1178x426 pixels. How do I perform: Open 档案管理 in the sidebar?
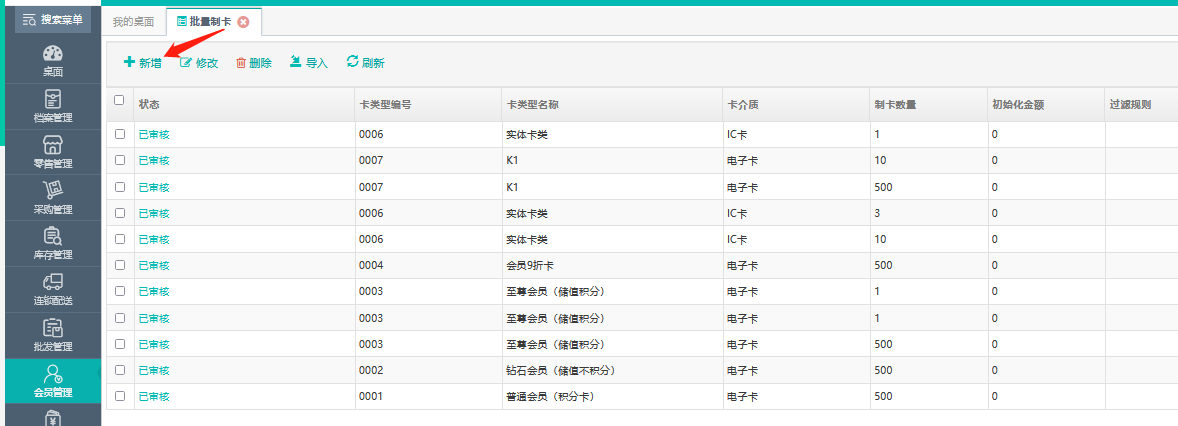tap(53, 107)
